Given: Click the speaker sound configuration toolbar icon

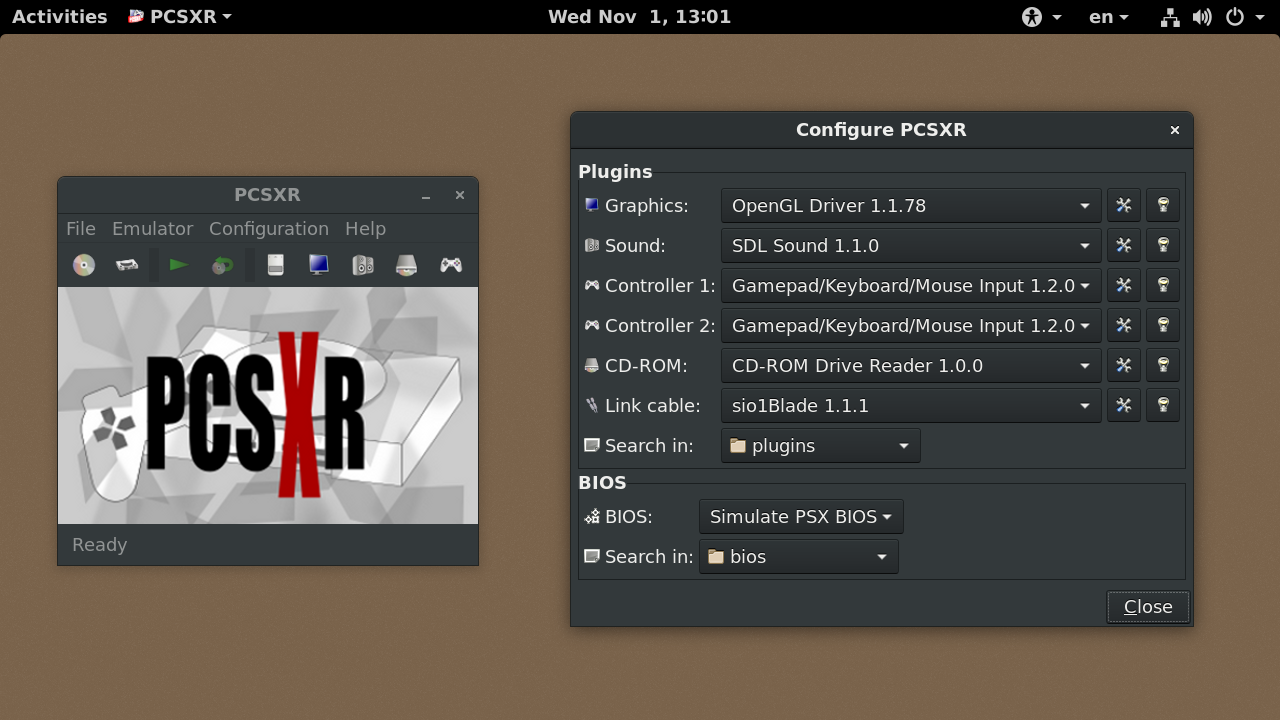Looking at the screenshot, I should pyautogui.click(x=363, y=265).
